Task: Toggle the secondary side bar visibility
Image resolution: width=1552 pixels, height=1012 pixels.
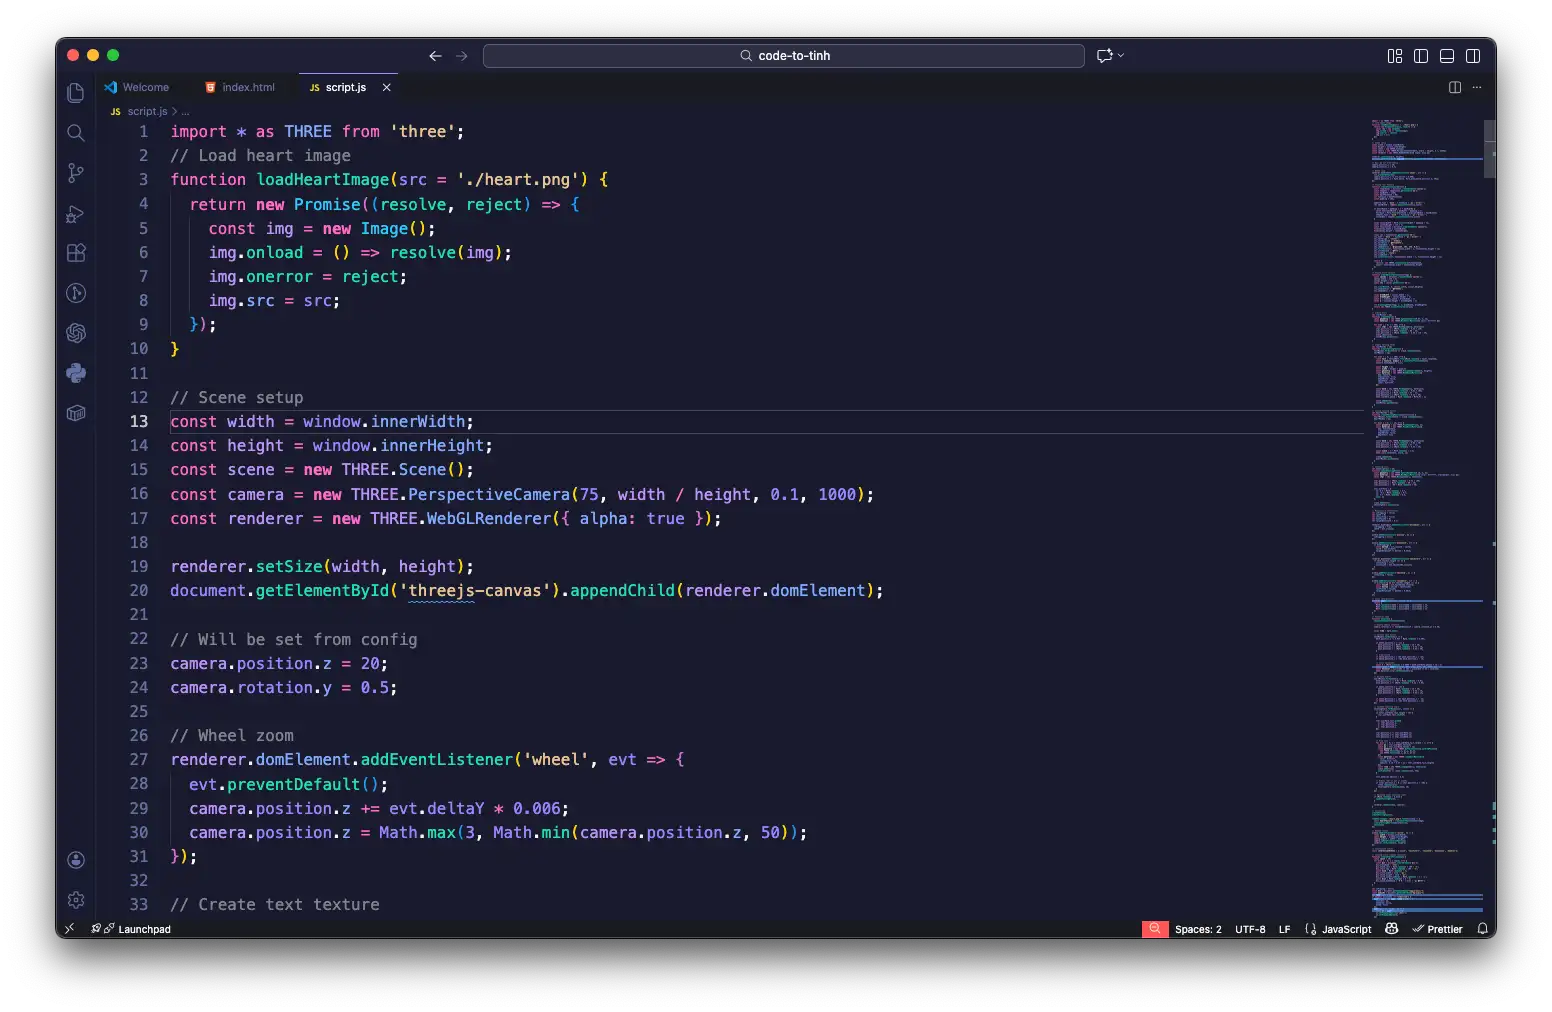Action: pos(1473,56)
